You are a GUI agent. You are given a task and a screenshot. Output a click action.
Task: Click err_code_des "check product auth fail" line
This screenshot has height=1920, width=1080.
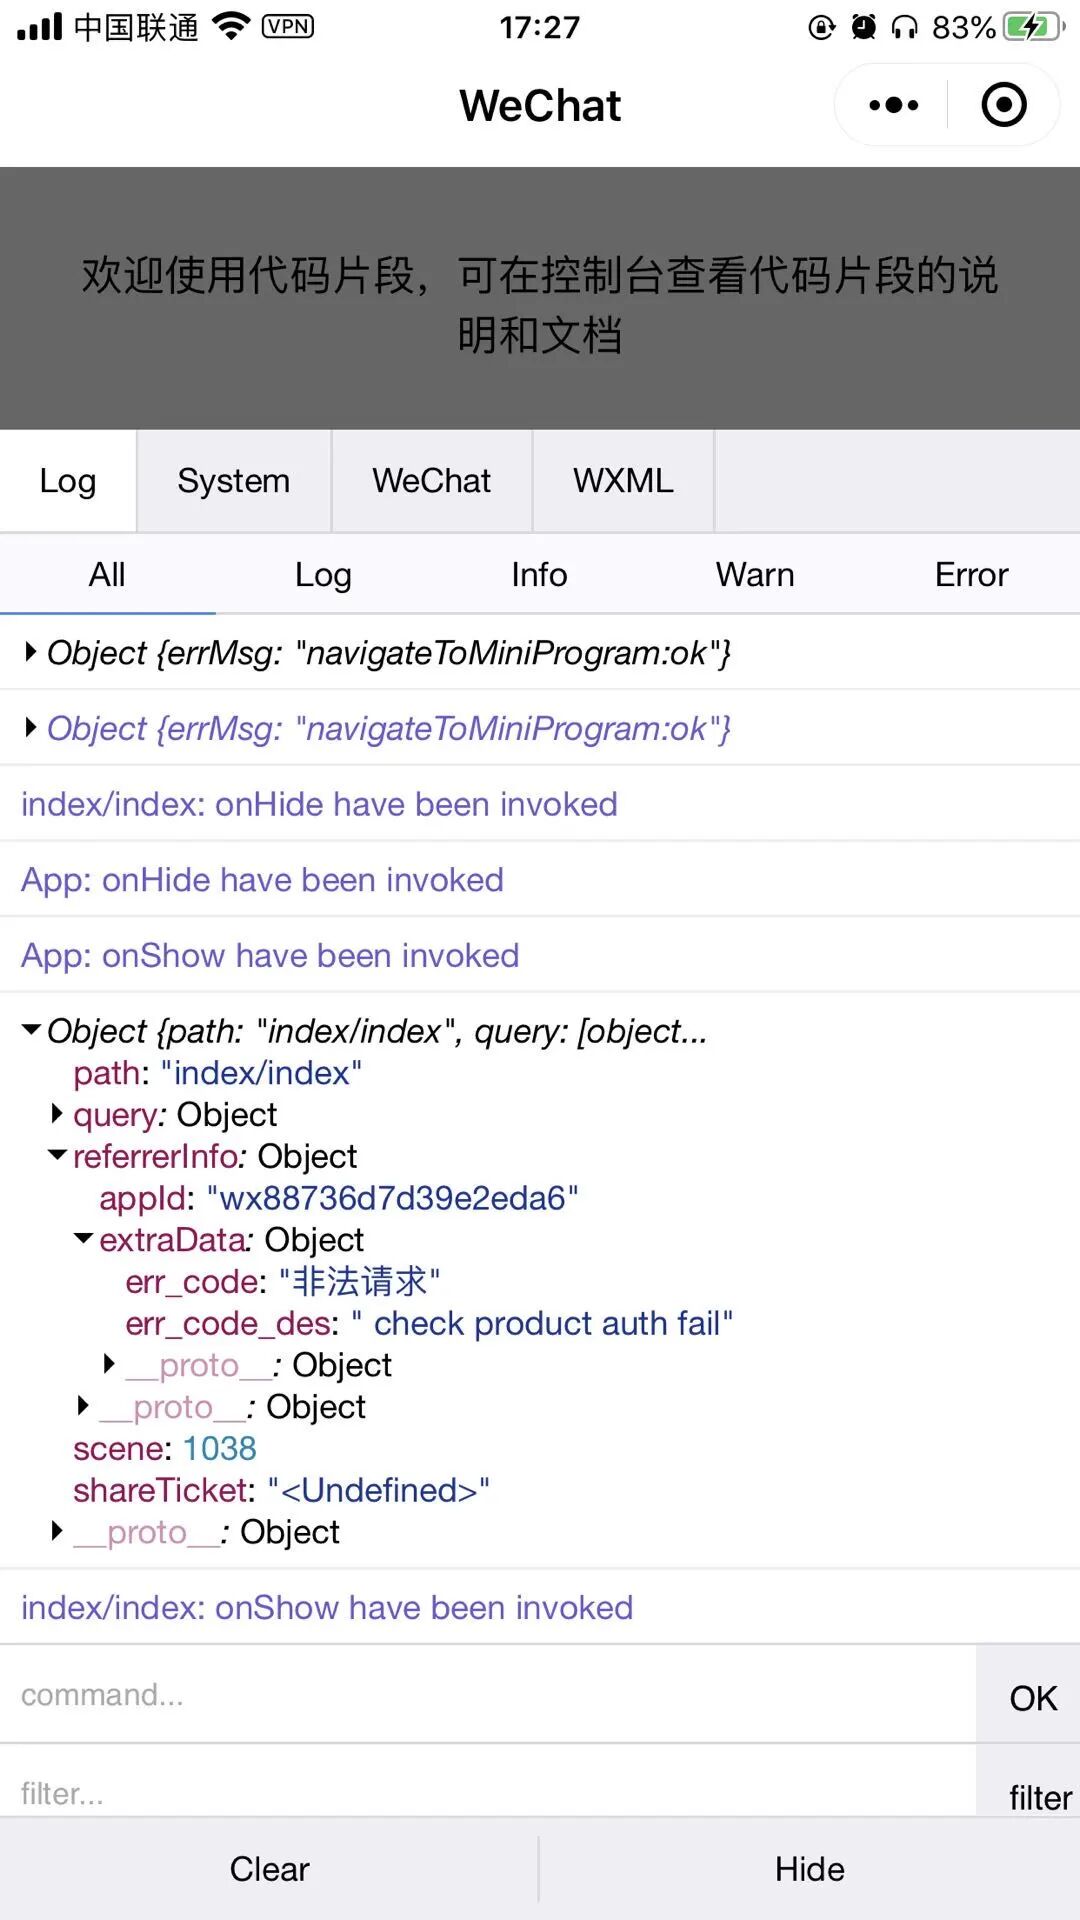(x=429, y=1323)
